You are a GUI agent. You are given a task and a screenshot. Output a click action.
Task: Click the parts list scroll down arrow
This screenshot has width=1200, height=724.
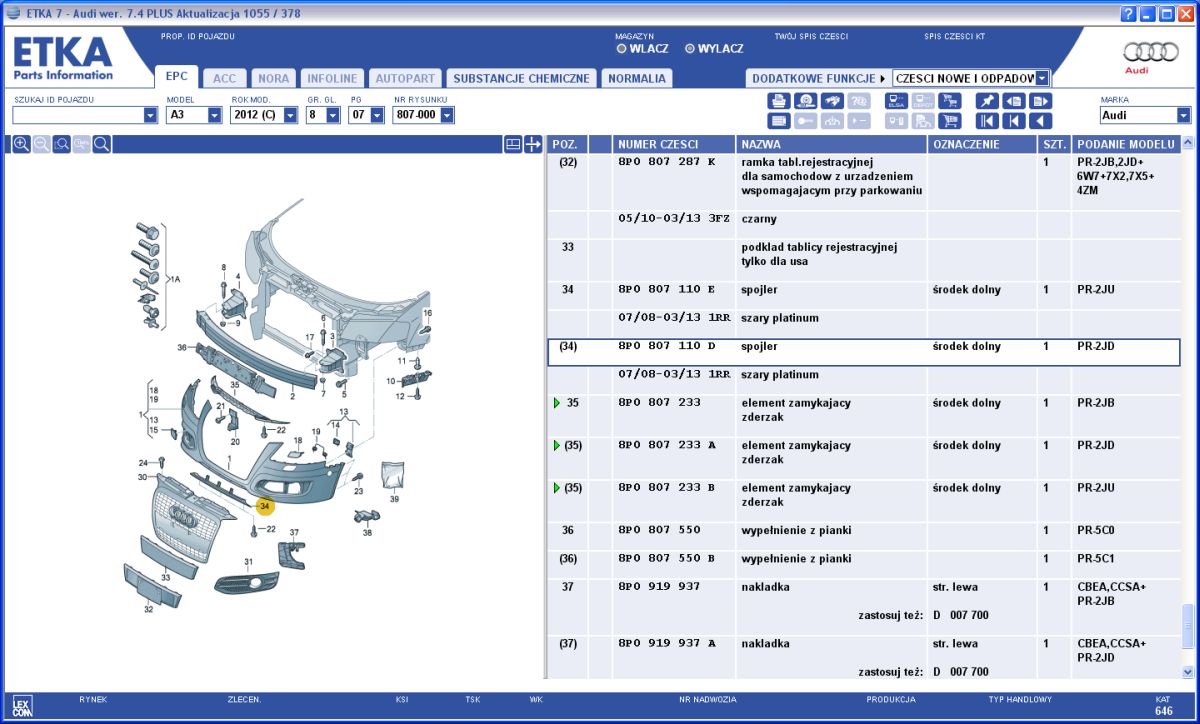pos(1188,672)
